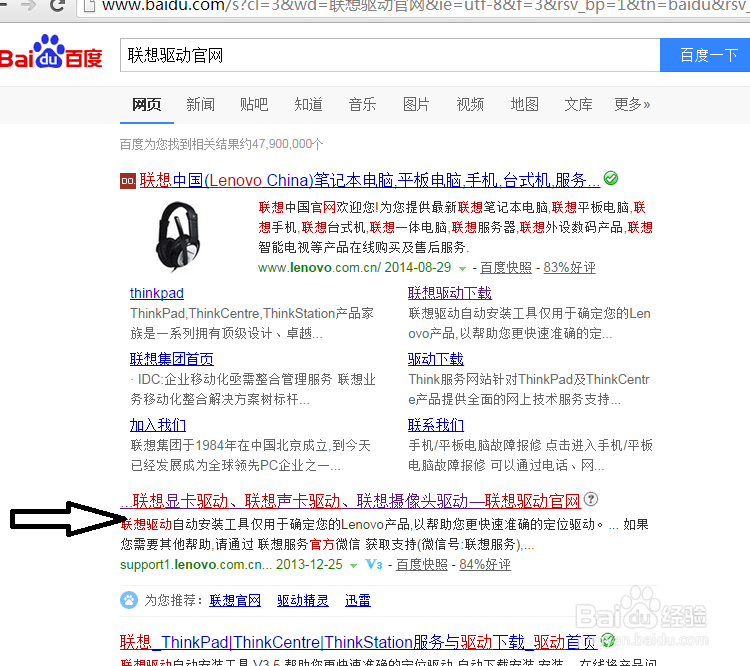Click the recommended 驱动精灵 link
Viewport: 750px width, 666px height.
coord(303,600)
